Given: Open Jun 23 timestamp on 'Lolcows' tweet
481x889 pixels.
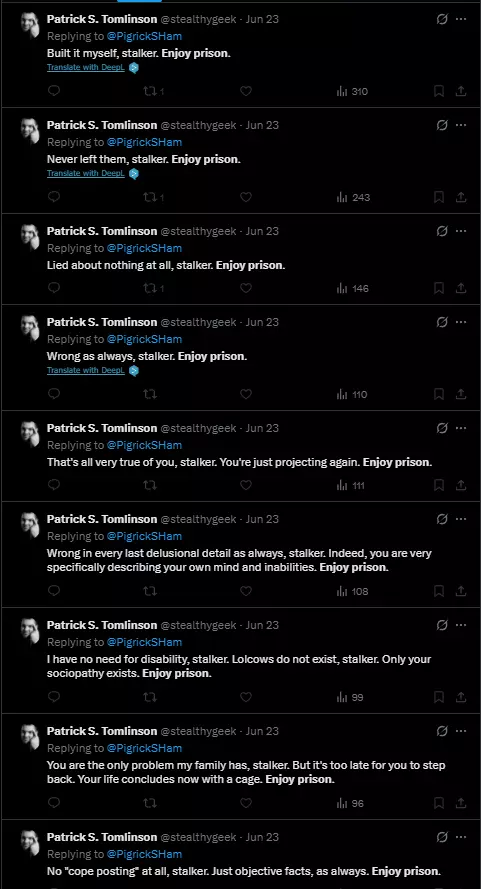Looking at the screenshot, I should 262,625.
